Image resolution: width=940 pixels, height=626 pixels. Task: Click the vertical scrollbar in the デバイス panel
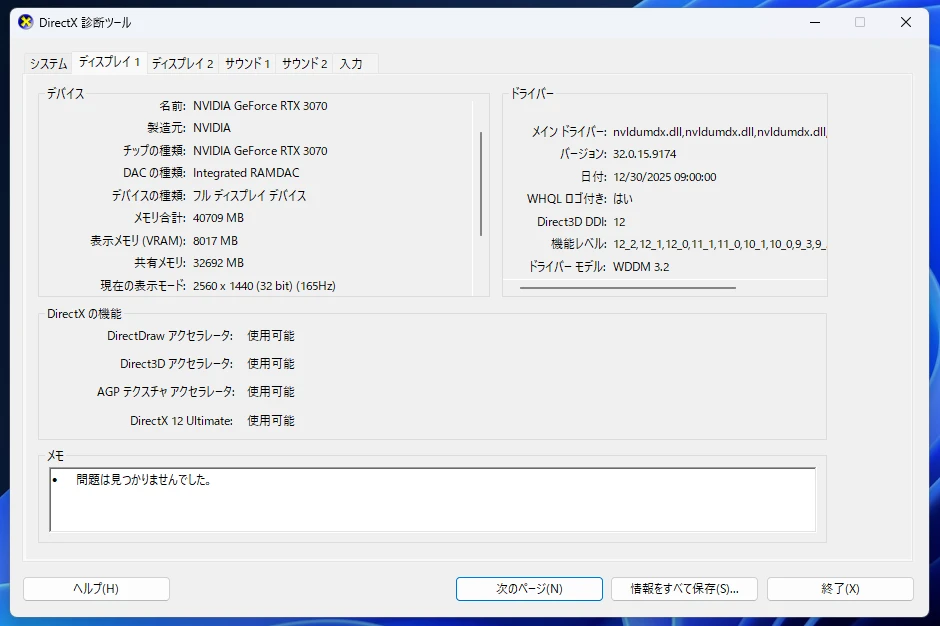coord(481,184)
